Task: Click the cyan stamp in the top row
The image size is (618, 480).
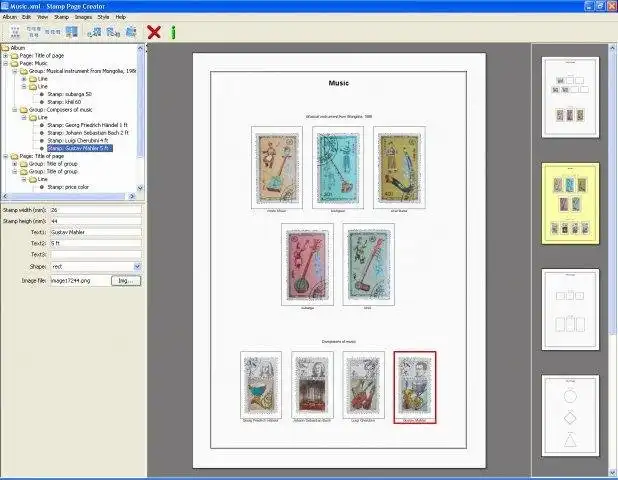Action: [338, 168]
